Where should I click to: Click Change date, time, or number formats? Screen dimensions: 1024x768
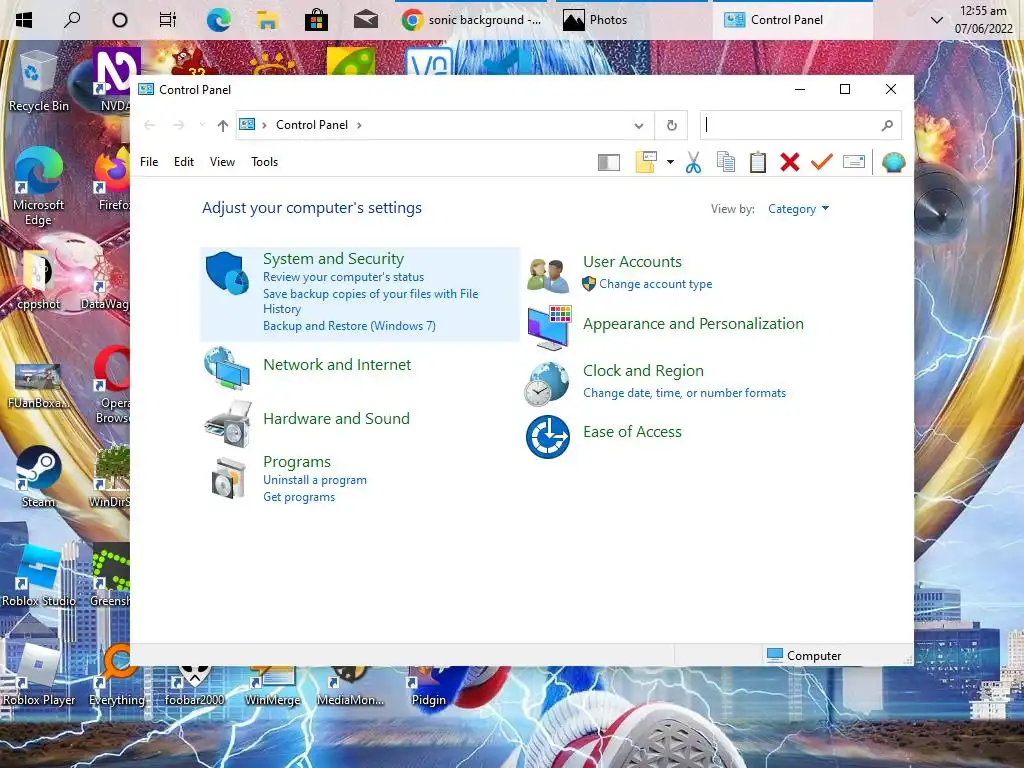pos(684,393)
